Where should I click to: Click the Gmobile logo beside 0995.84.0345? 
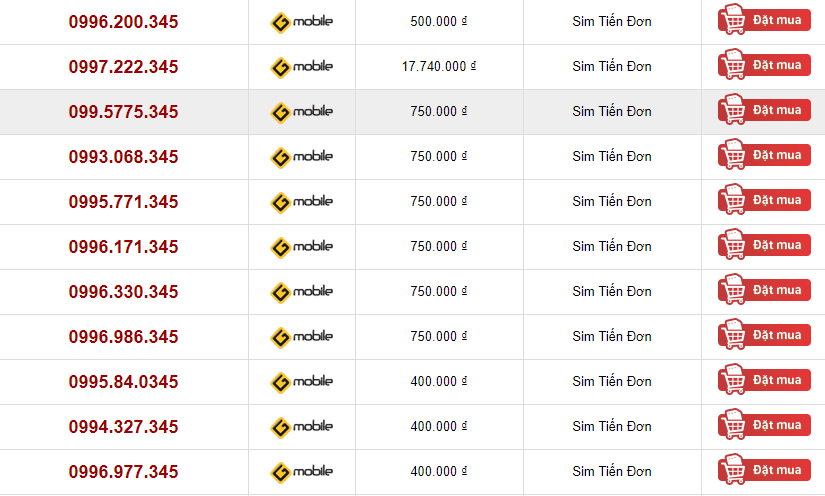pos(301,382)
